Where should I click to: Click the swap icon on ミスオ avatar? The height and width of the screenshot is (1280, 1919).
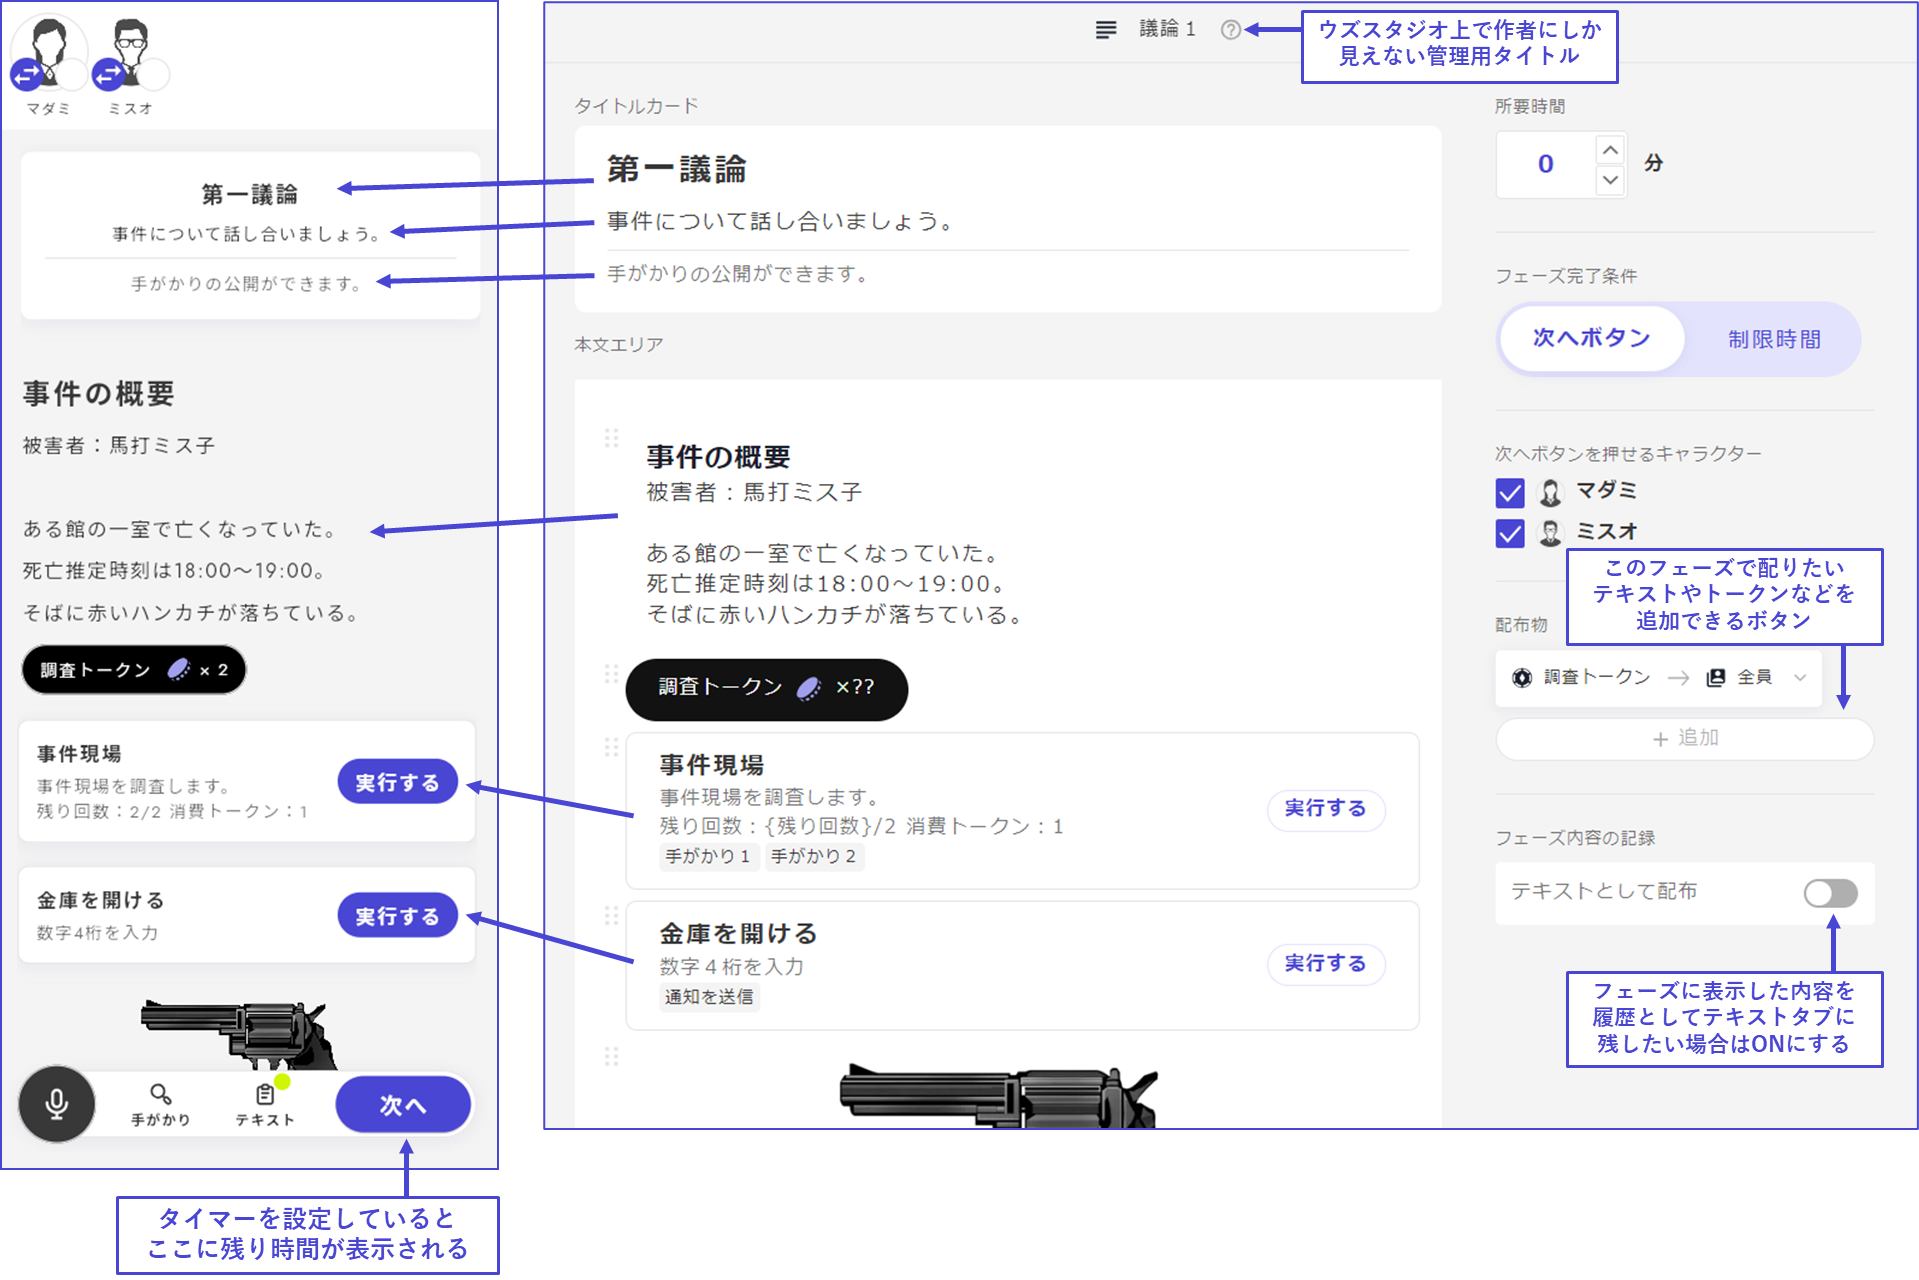(108, 74)
